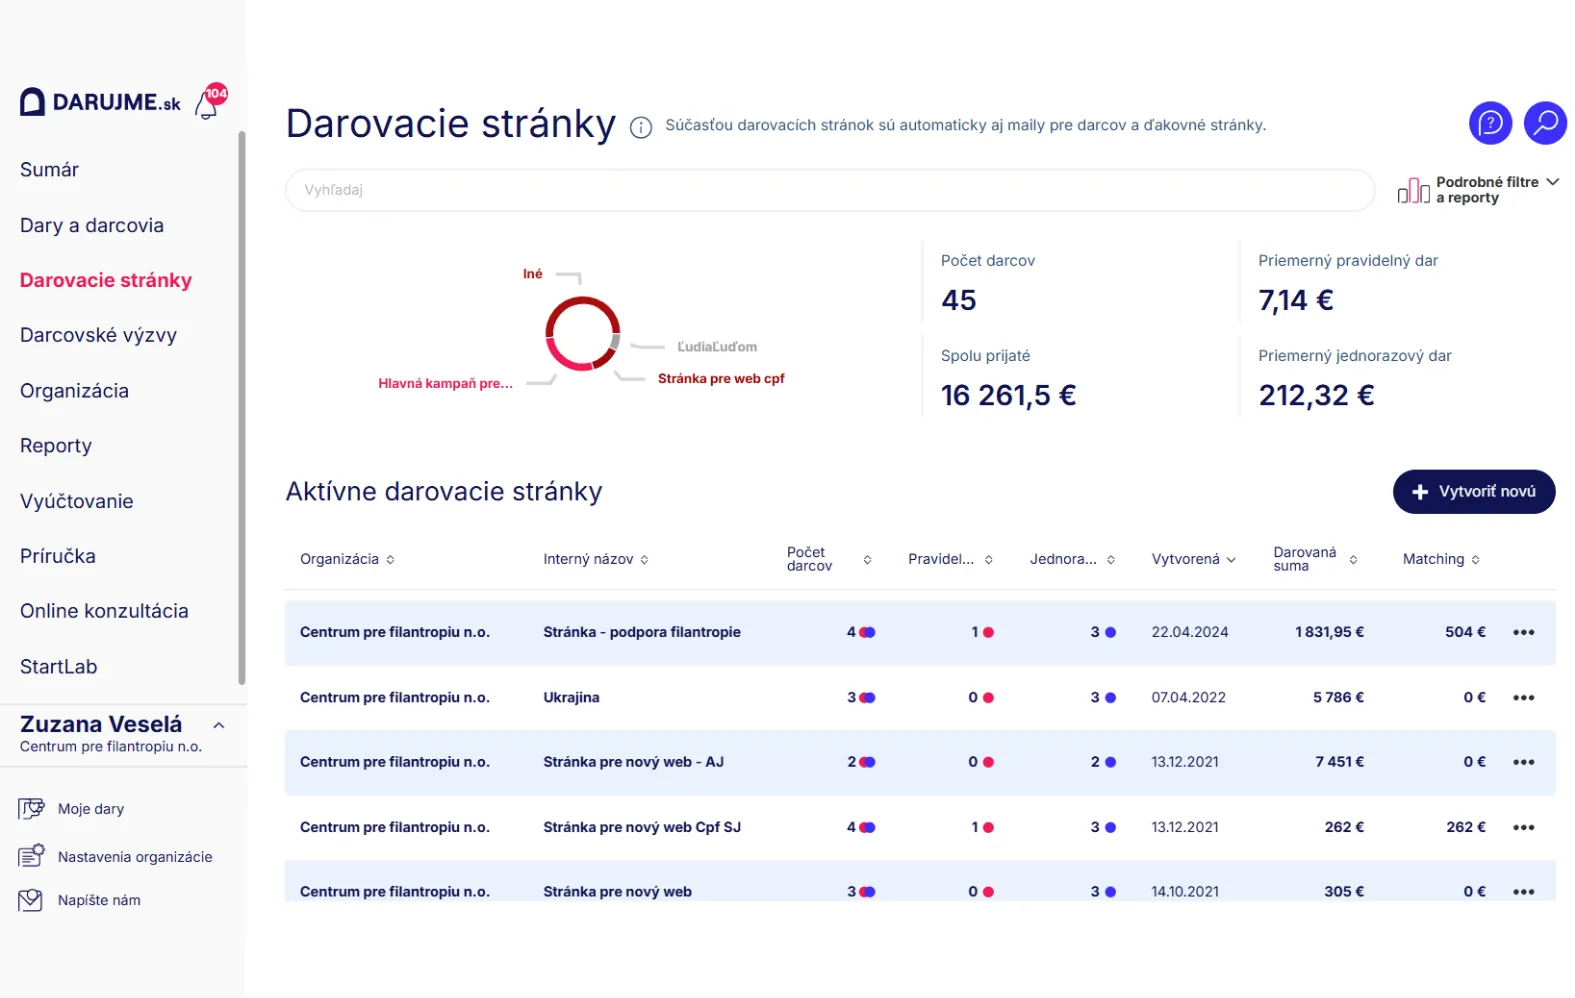Sort by Počet darcov column
Image resolution: width=1575 pixels, height=998 pixels.
[829, 559]
